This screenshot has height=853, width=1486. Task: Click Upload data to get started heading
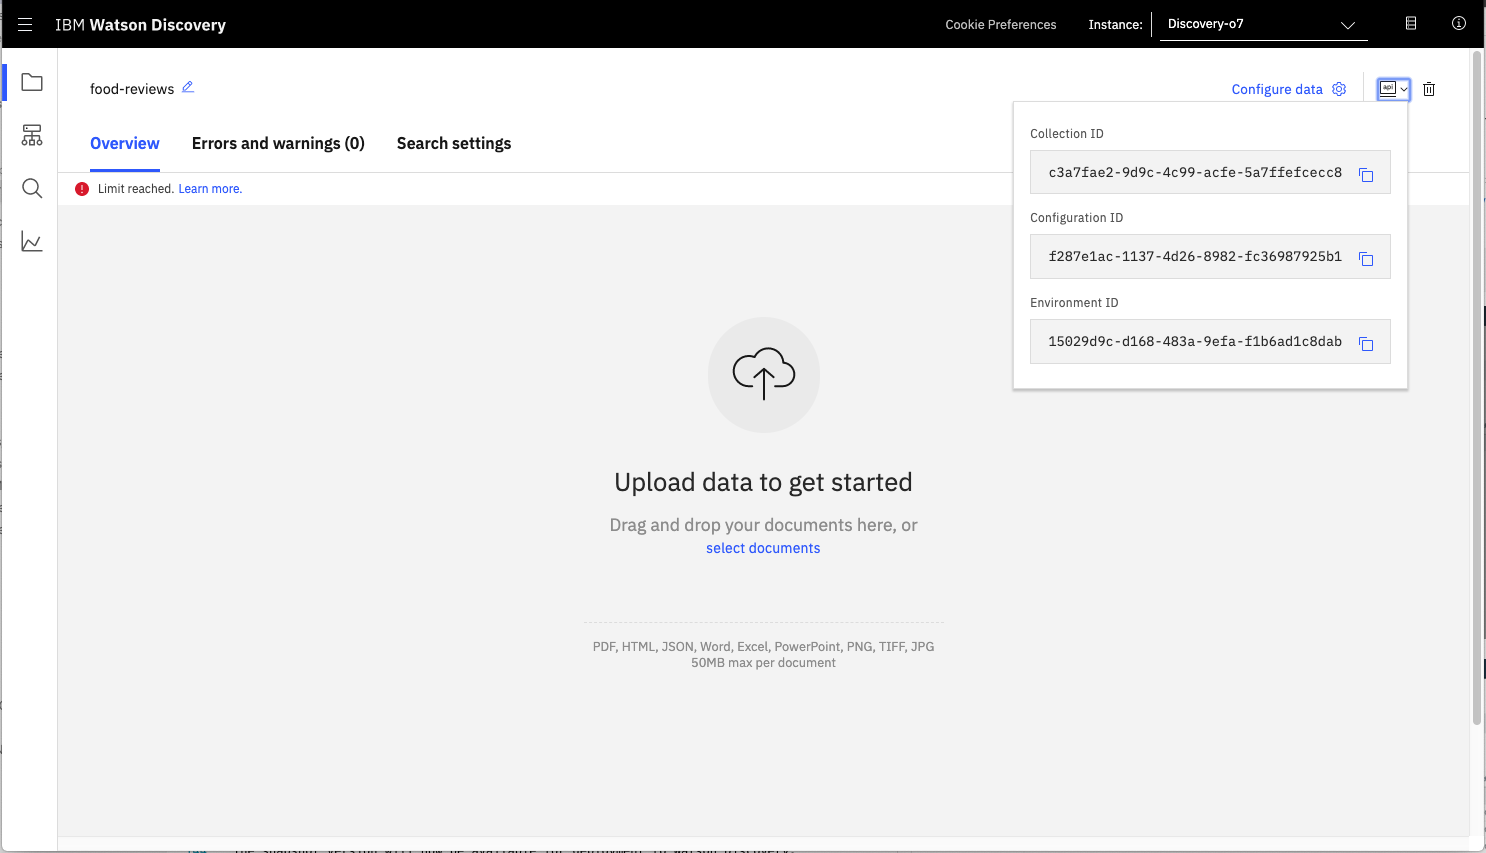[763, 482]
